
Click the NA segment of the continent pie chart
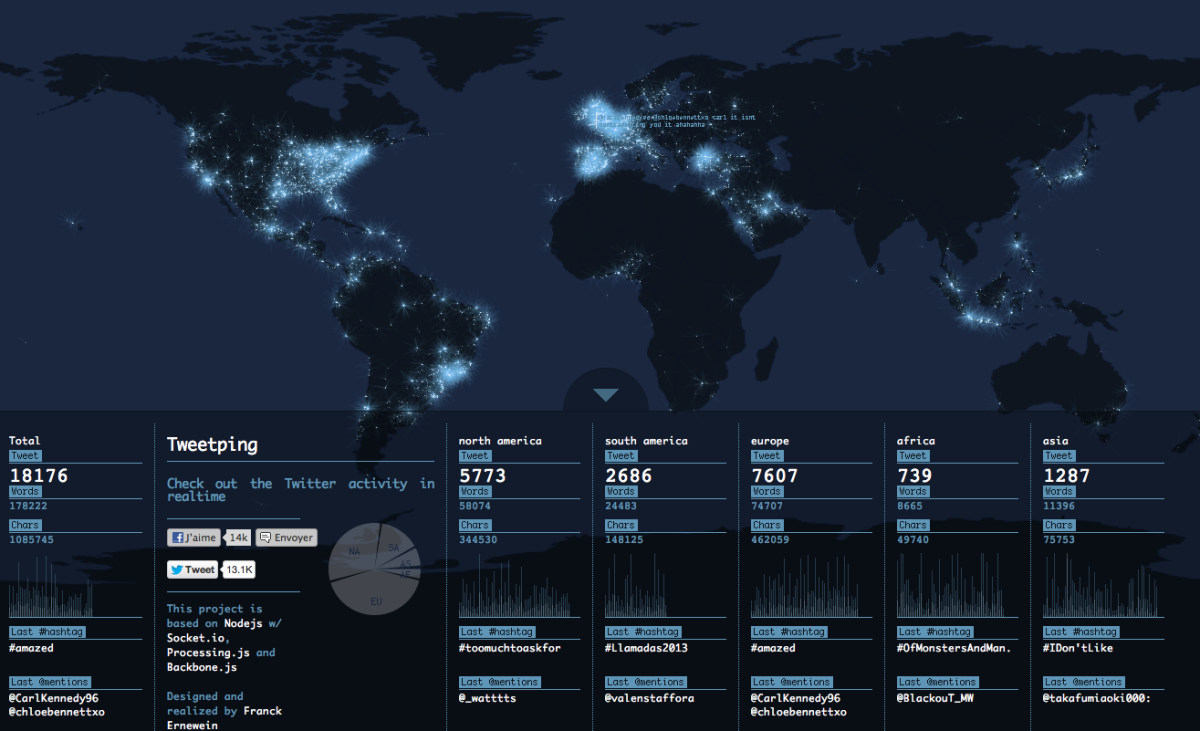[354, 551]
